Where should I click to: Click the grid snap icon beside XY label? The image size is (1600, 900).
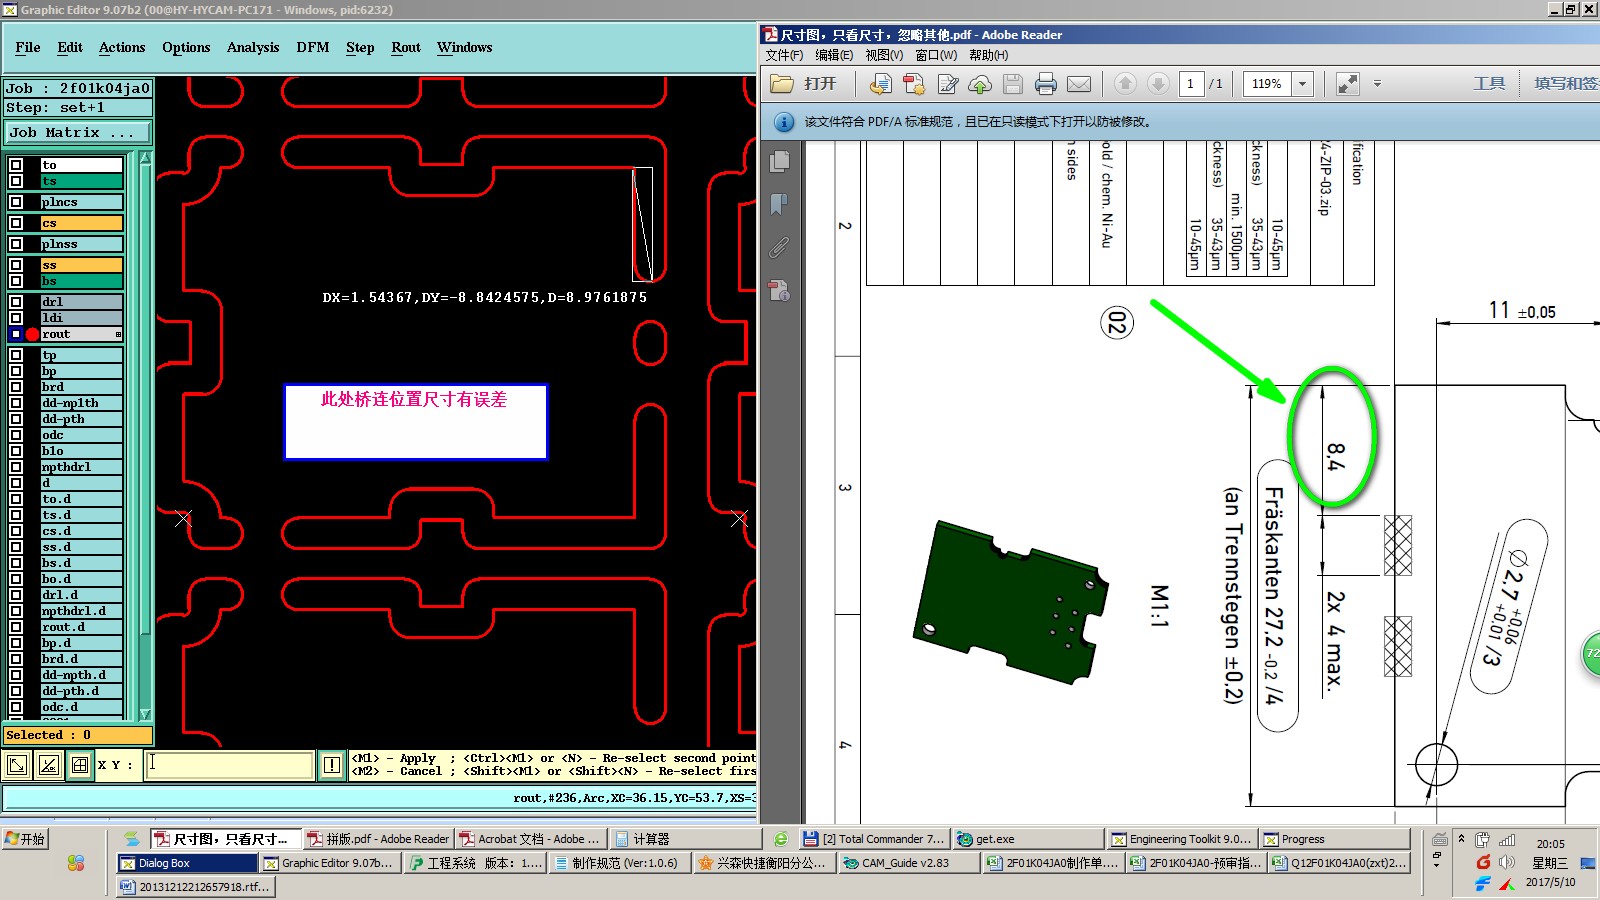(80, 766)
